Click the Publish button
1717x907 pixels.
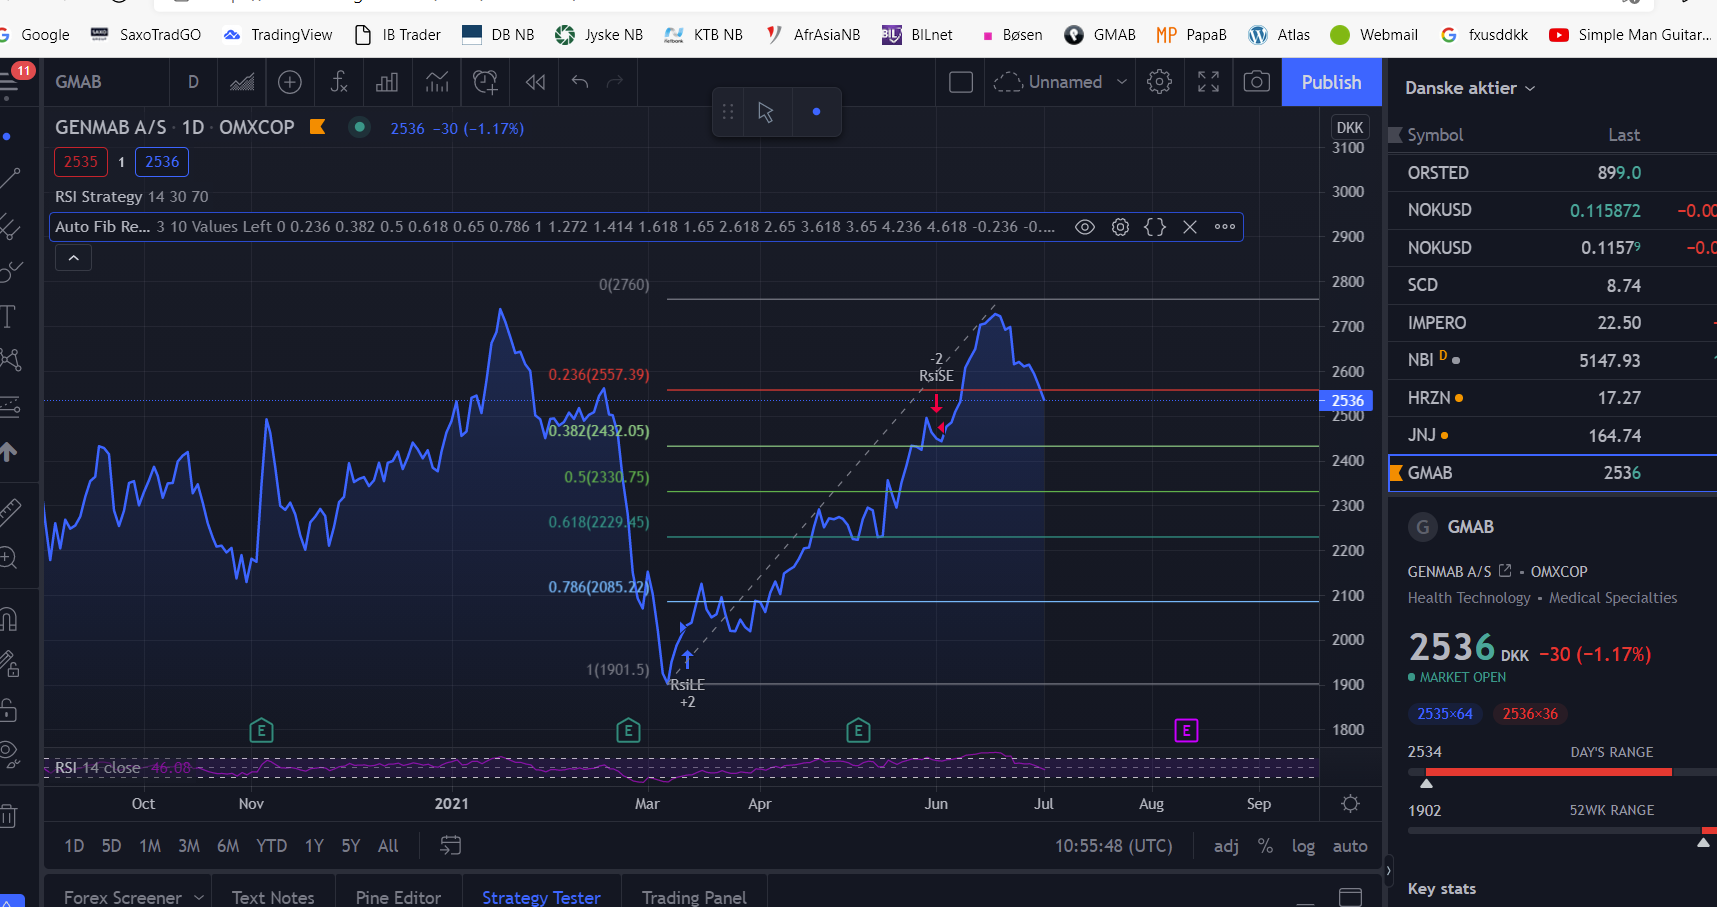(x=1331, y=82)
